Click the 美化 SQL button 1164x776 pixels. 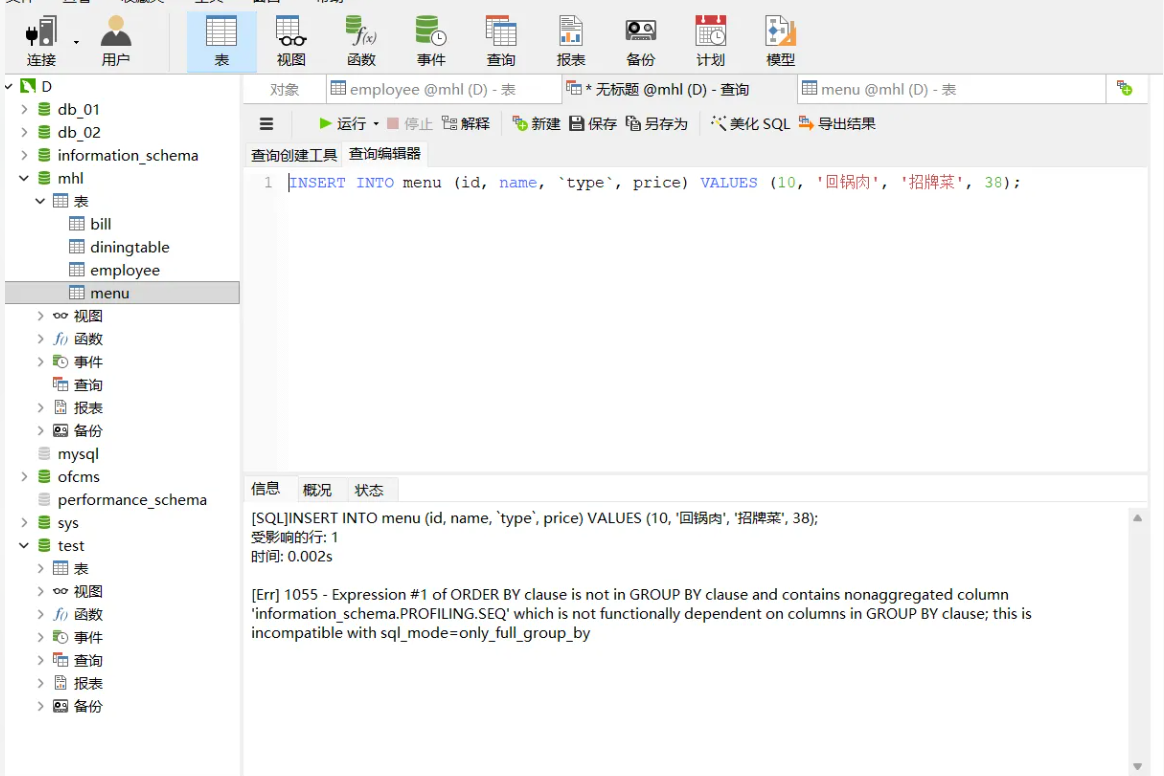pyautogui.click(x=750, y=124)
